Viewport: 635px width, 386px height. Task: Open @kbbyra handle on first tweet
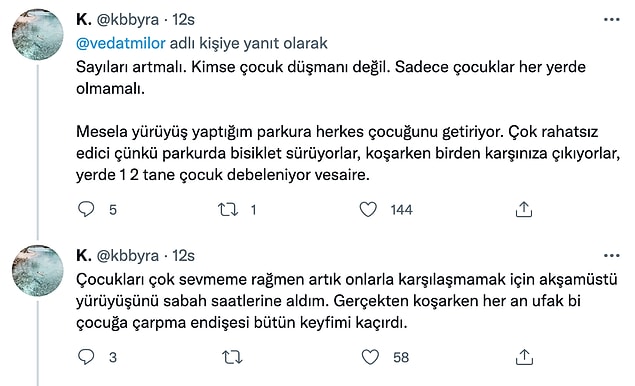[x=128, y=19]
